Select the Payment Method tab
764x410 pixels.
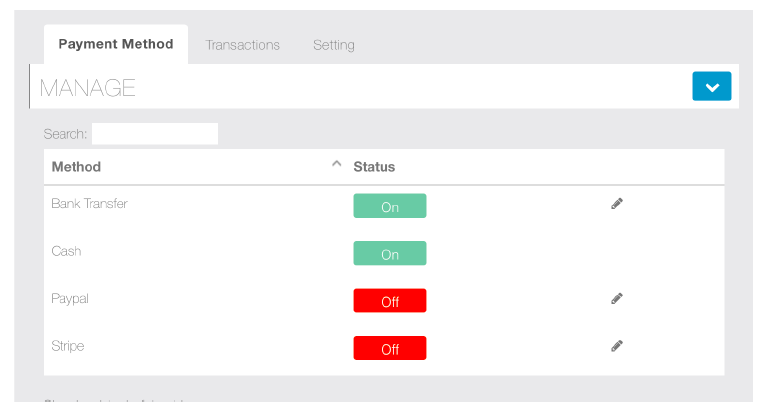pos(116,44)
